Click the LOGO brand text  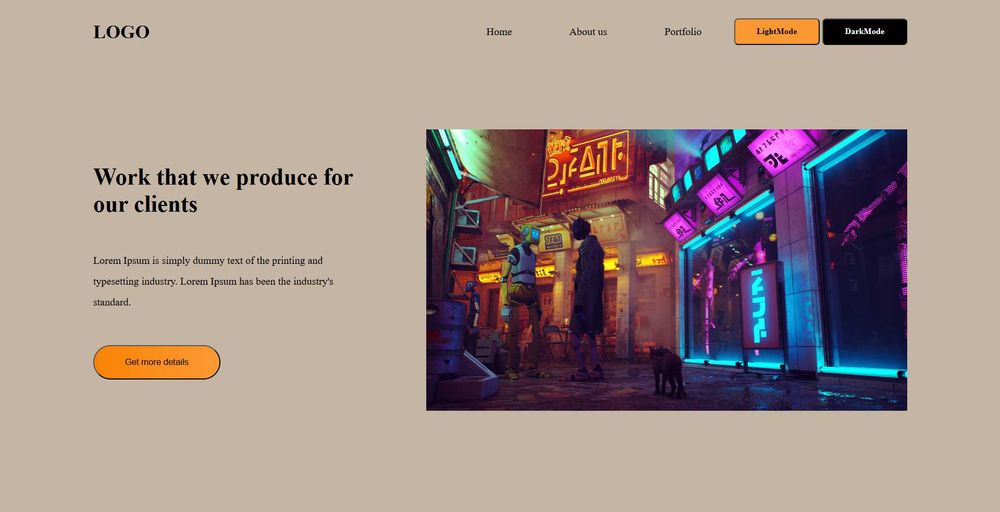click(121, 32)
